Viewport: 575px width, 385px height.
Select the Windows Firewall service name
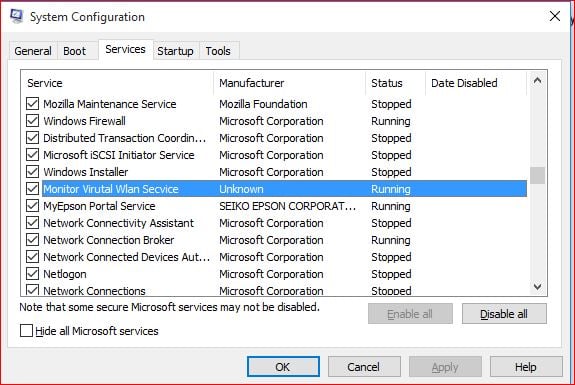[x=84, y=121]
